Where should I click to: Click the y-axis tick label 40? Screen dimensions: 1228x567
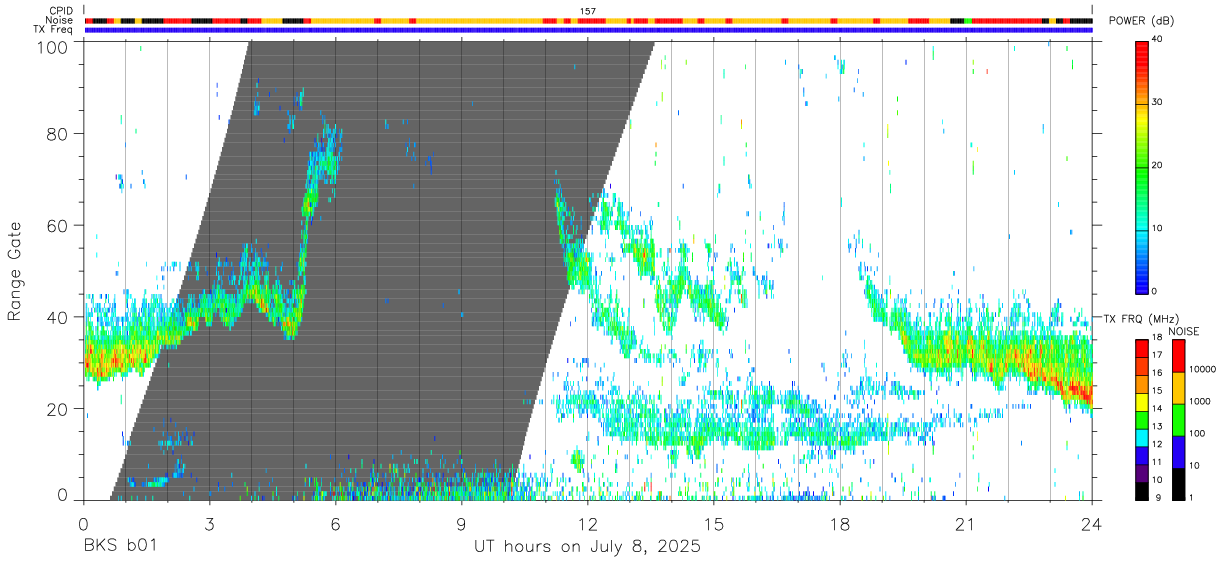(59, 318)
